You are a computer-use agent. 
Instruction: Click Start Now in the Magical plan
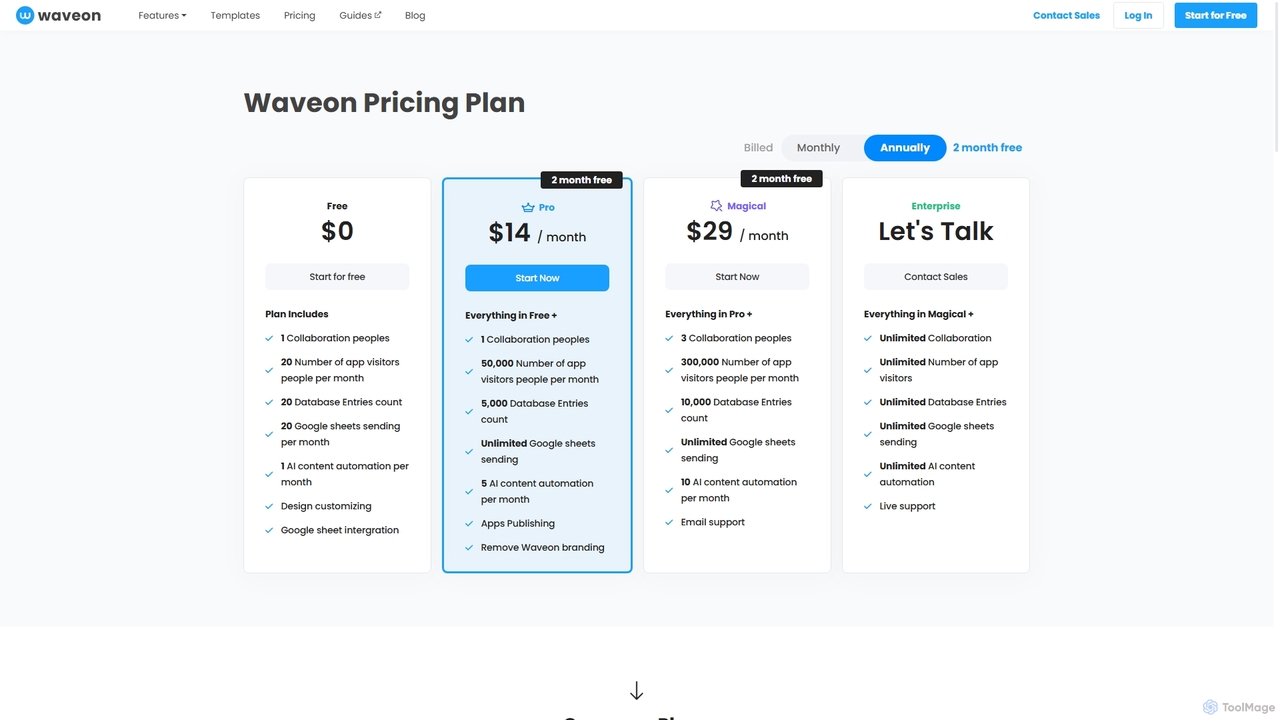click(x=737, y=277)
